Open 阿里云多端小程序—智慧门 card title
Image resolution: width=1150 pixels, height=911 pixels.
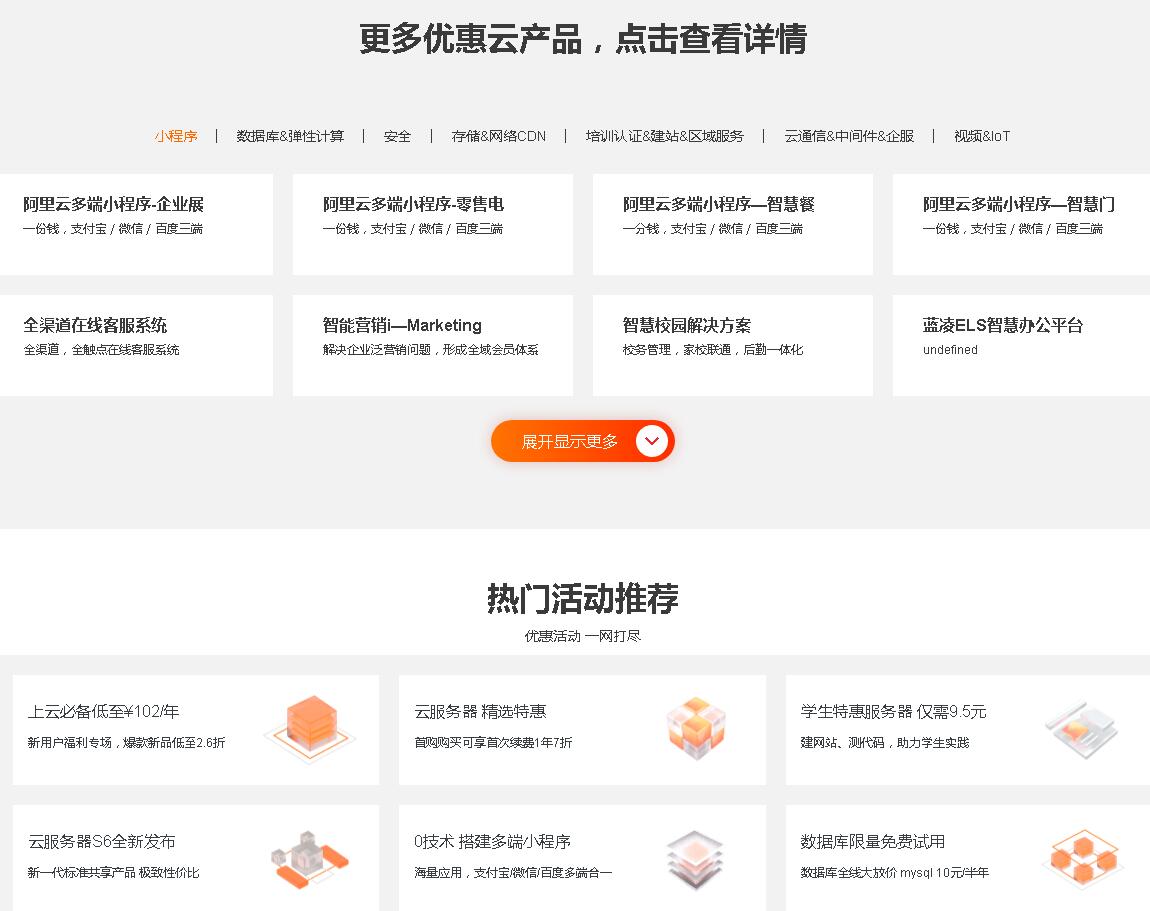[1019, 204]
